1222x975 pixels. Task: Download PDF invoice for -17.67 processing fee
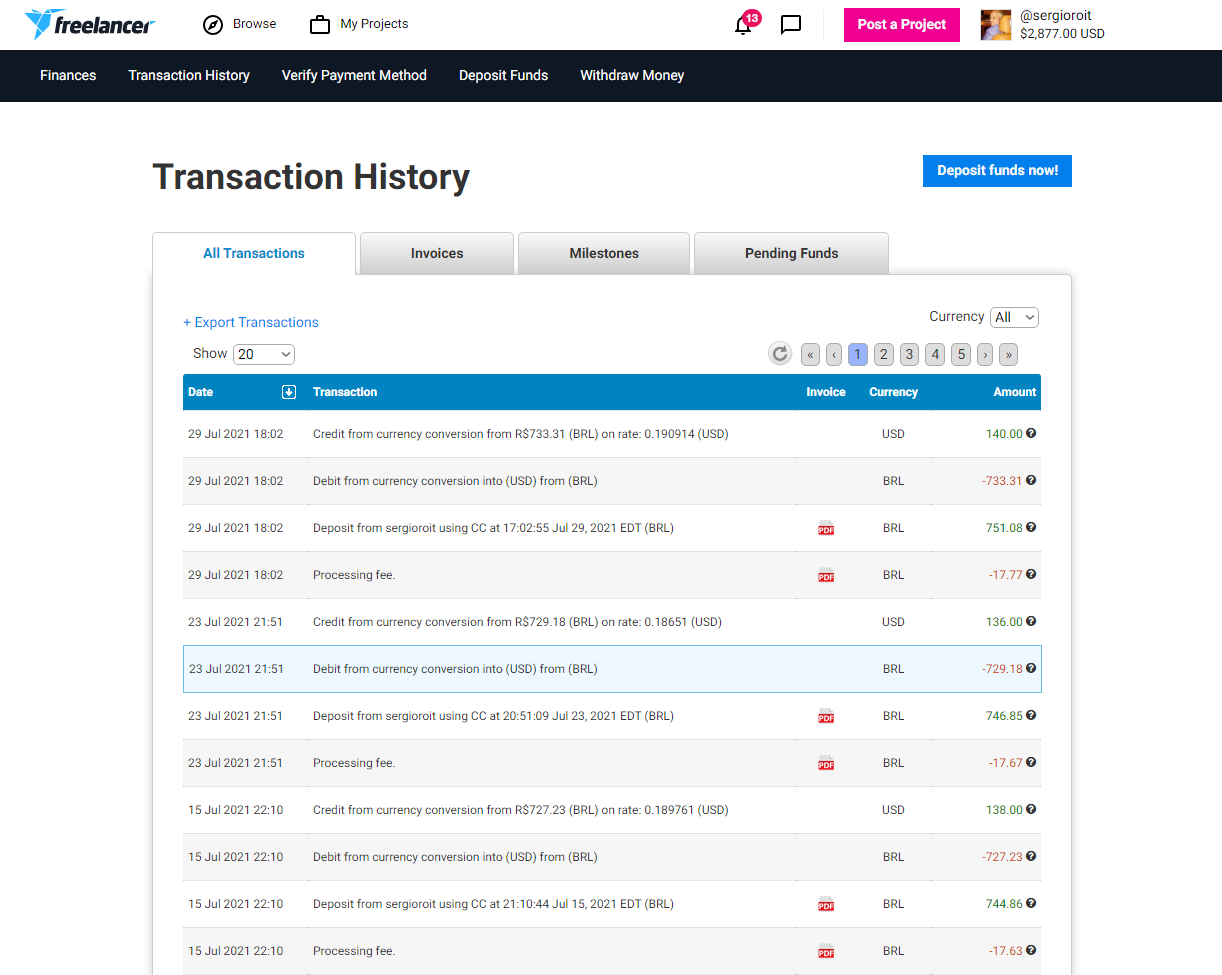click(x=826, y=763)
